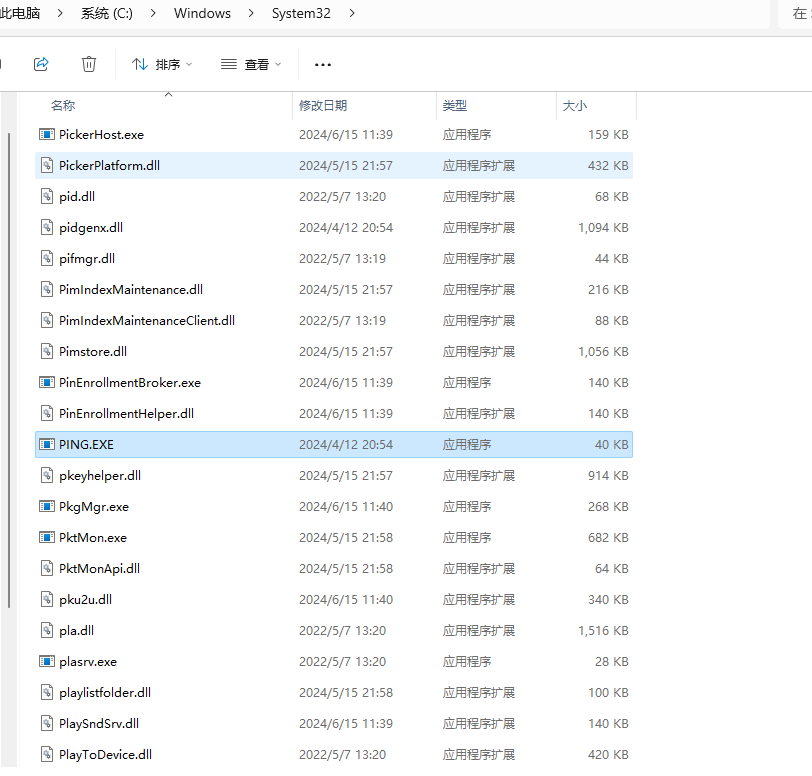Image resolution: width=812 pixels, height=776 pixels.
Task: Select PinEnrollmentBroker.exe file icon
Action: (x=47, y=383)
